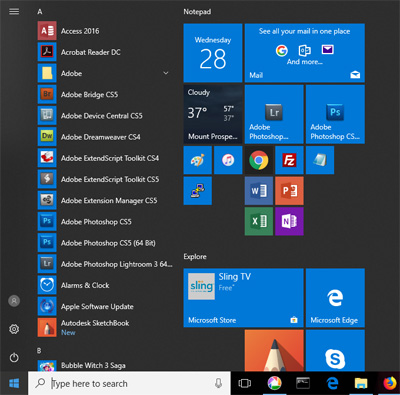The image size is (400, 395).
Task: Open the Remote Desktop Connection tile
Action: coord(197,191)
